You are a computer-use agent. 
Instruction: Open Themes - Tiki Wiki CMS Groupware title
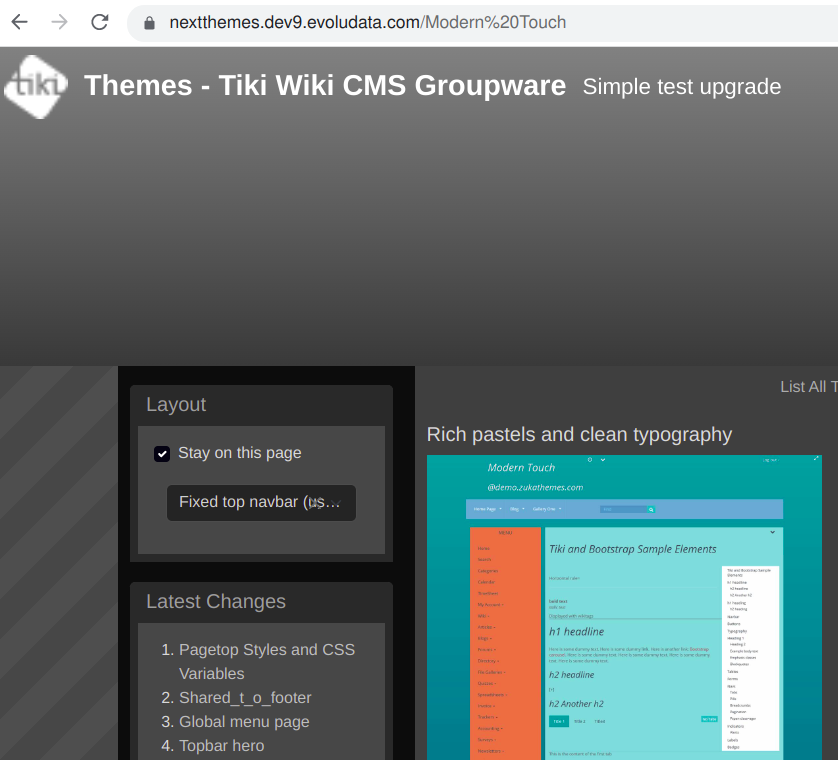pos(325,86)
